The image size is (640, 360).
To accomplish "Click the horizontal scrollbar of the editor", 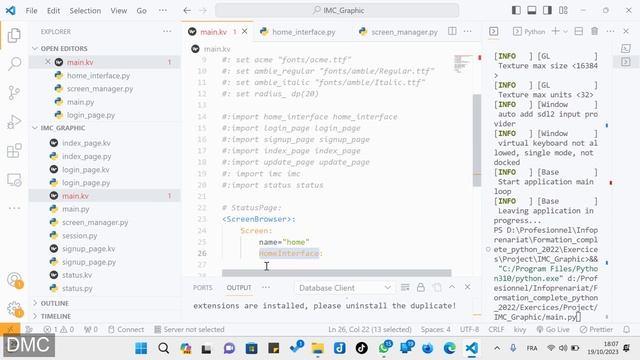I will click(x=337, y=273).
